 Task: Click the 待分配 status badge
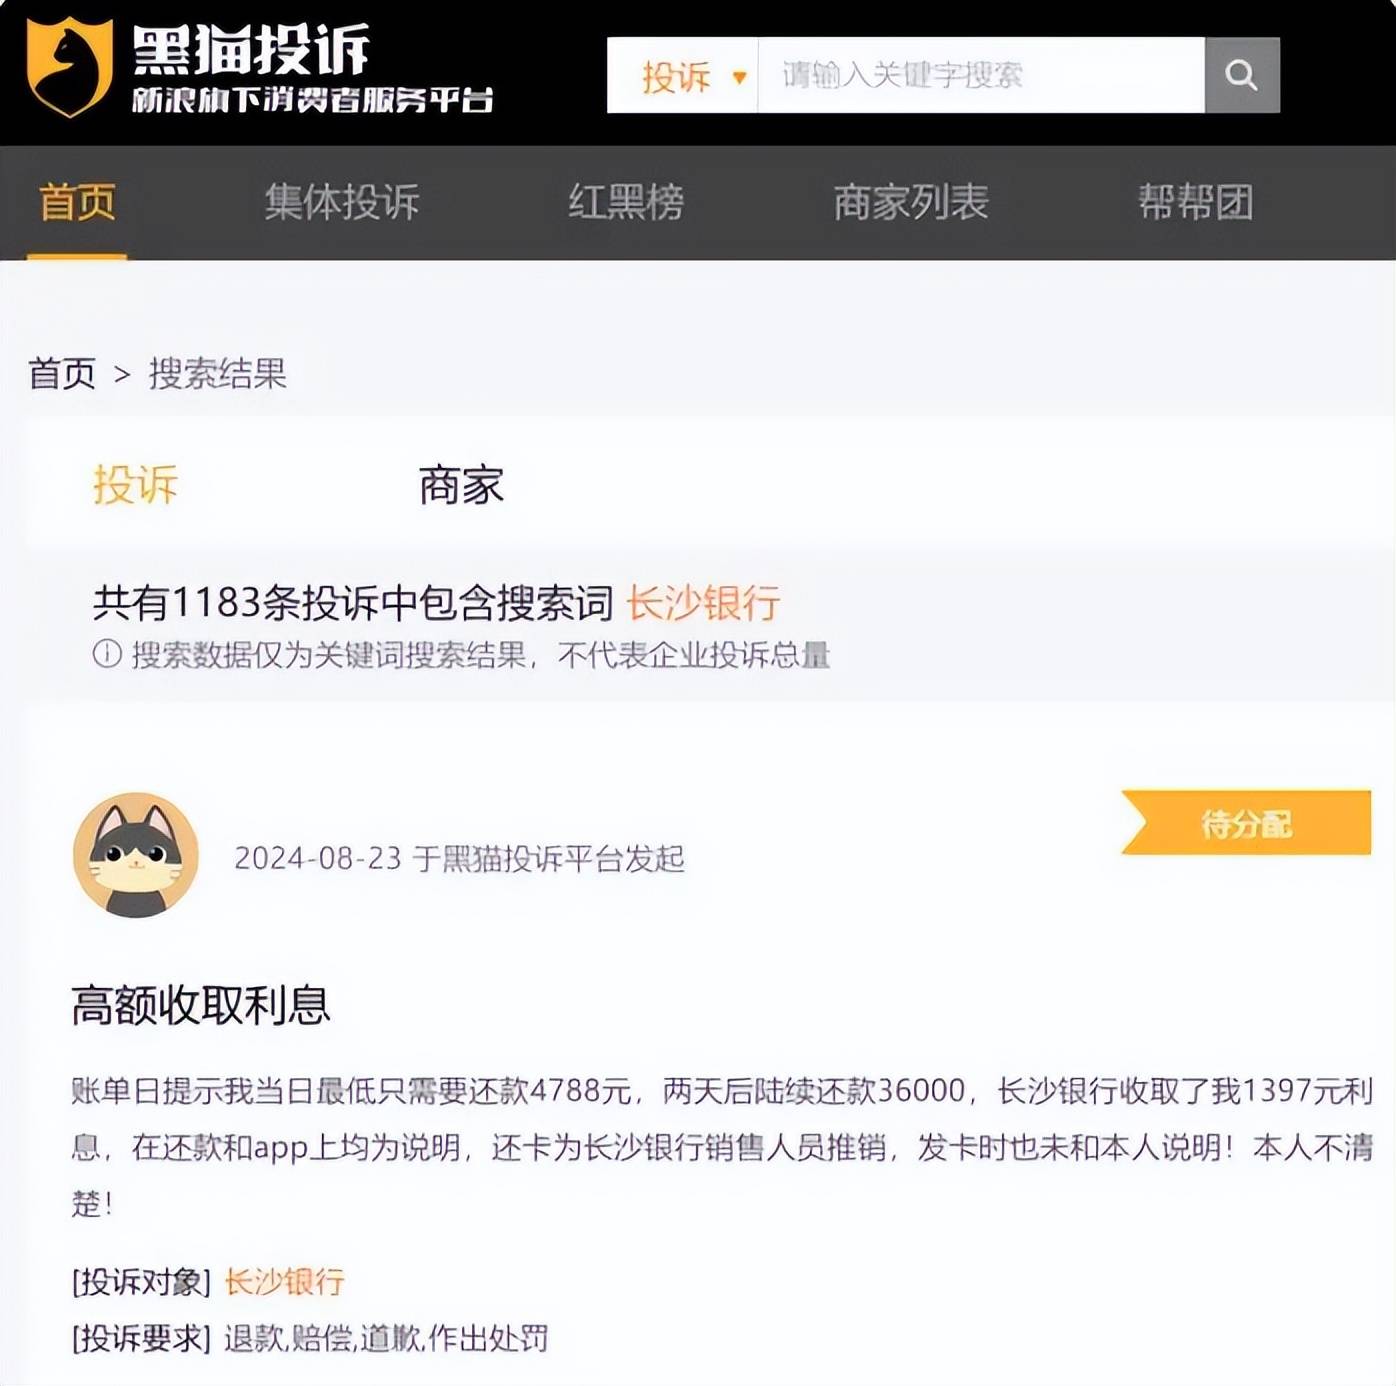click(x=1246, y=823)
